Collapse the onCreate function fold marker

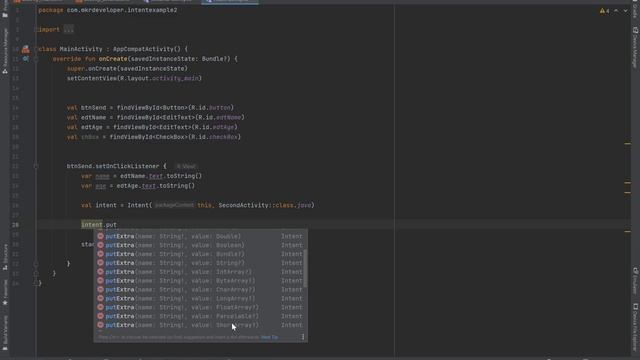36,59
